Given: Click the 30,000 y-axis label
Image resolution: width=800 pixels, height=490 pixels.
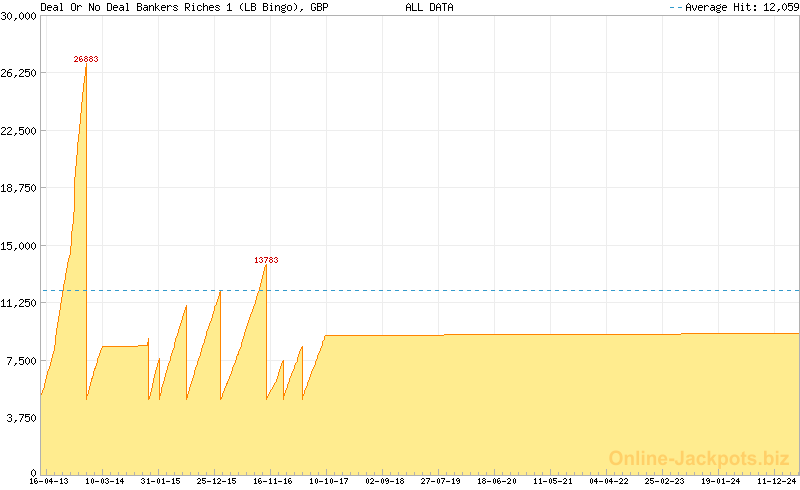Looking at the screenshot, I should click(19, 16).
